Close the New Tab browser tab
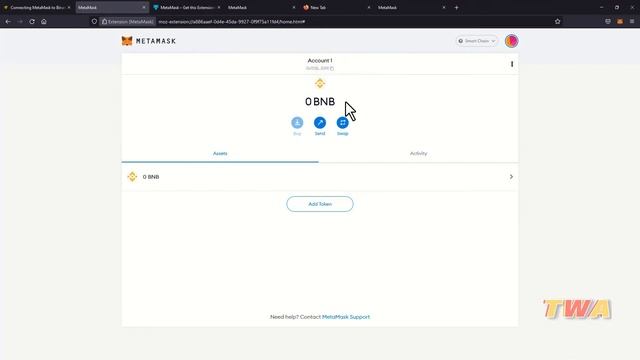This screenshot has width=640, height=360. tap(369, 7)
